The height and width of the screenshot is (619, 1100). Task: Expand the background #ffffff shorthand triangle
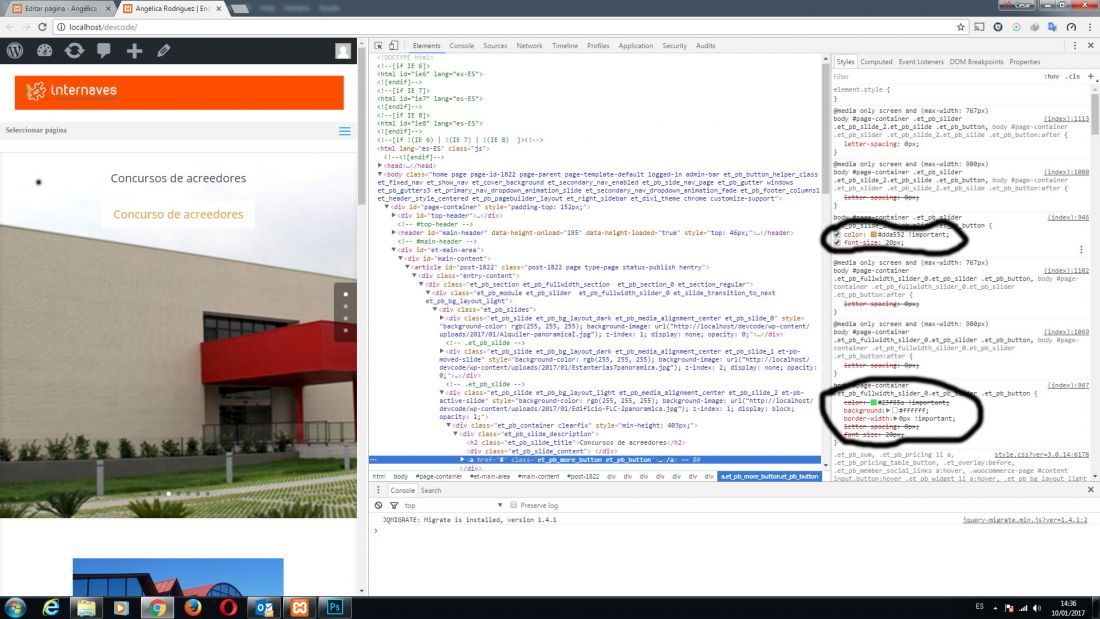[x=888, y=410]
